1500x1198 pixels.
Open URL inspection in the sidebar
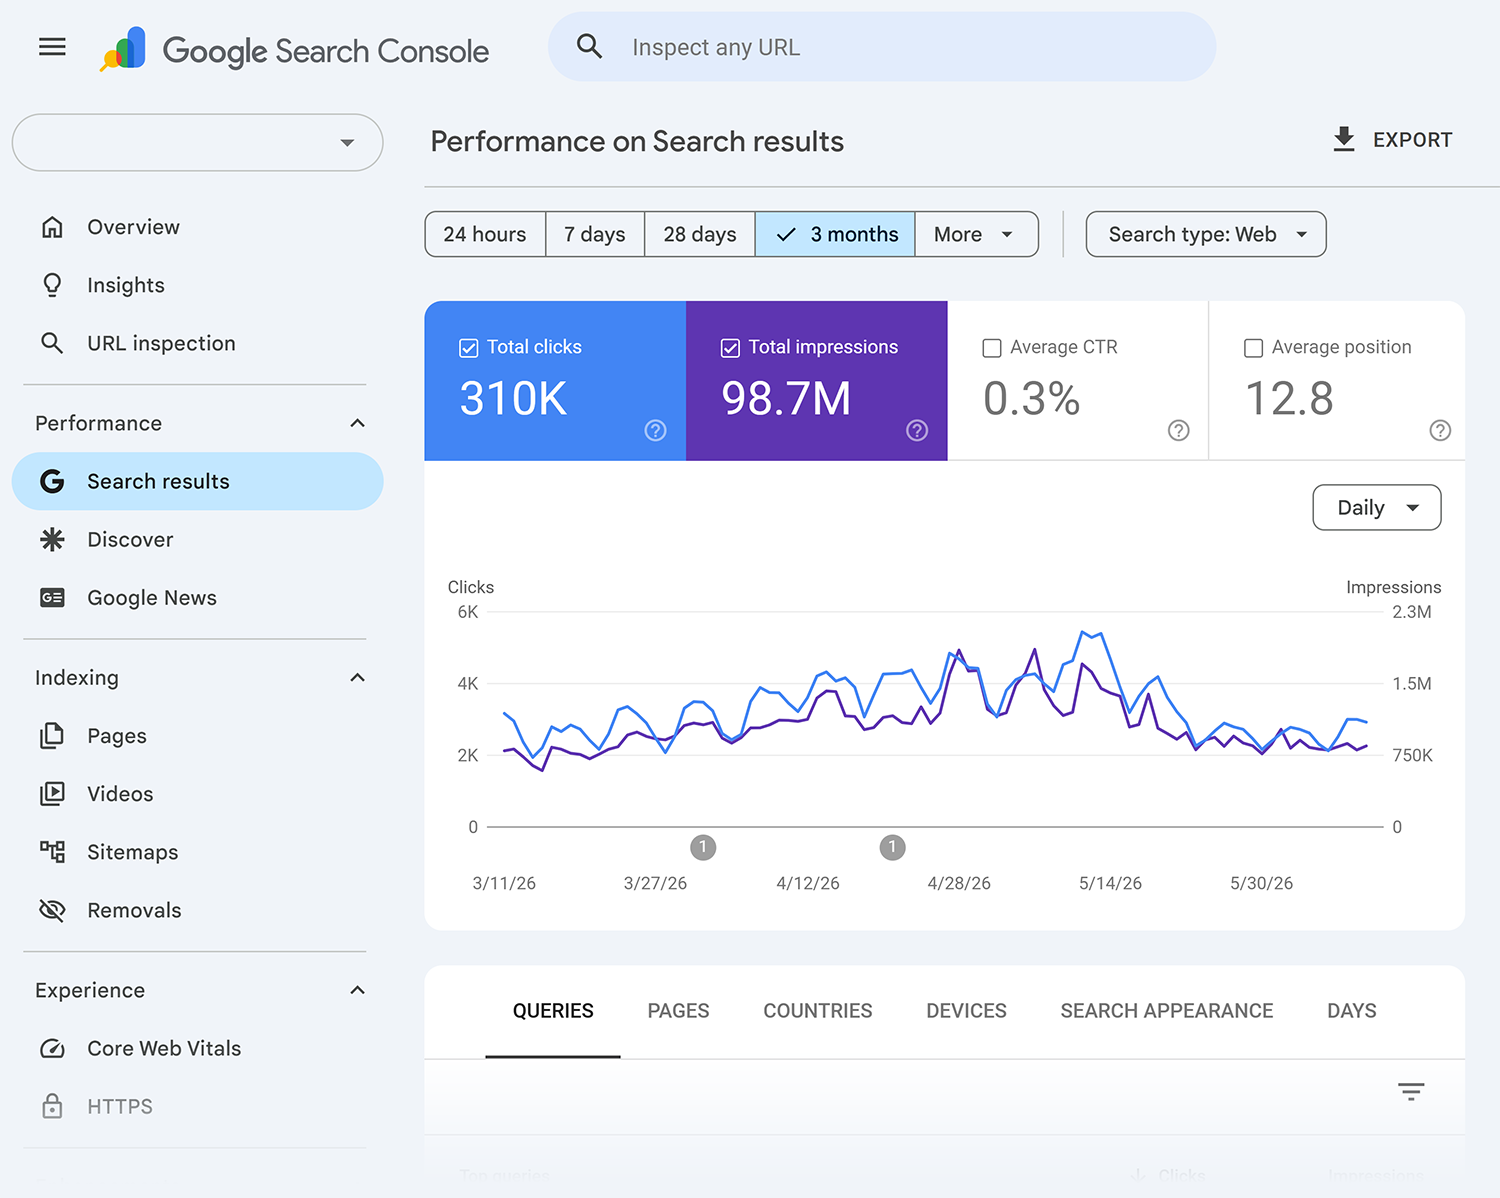click(197, 343)
